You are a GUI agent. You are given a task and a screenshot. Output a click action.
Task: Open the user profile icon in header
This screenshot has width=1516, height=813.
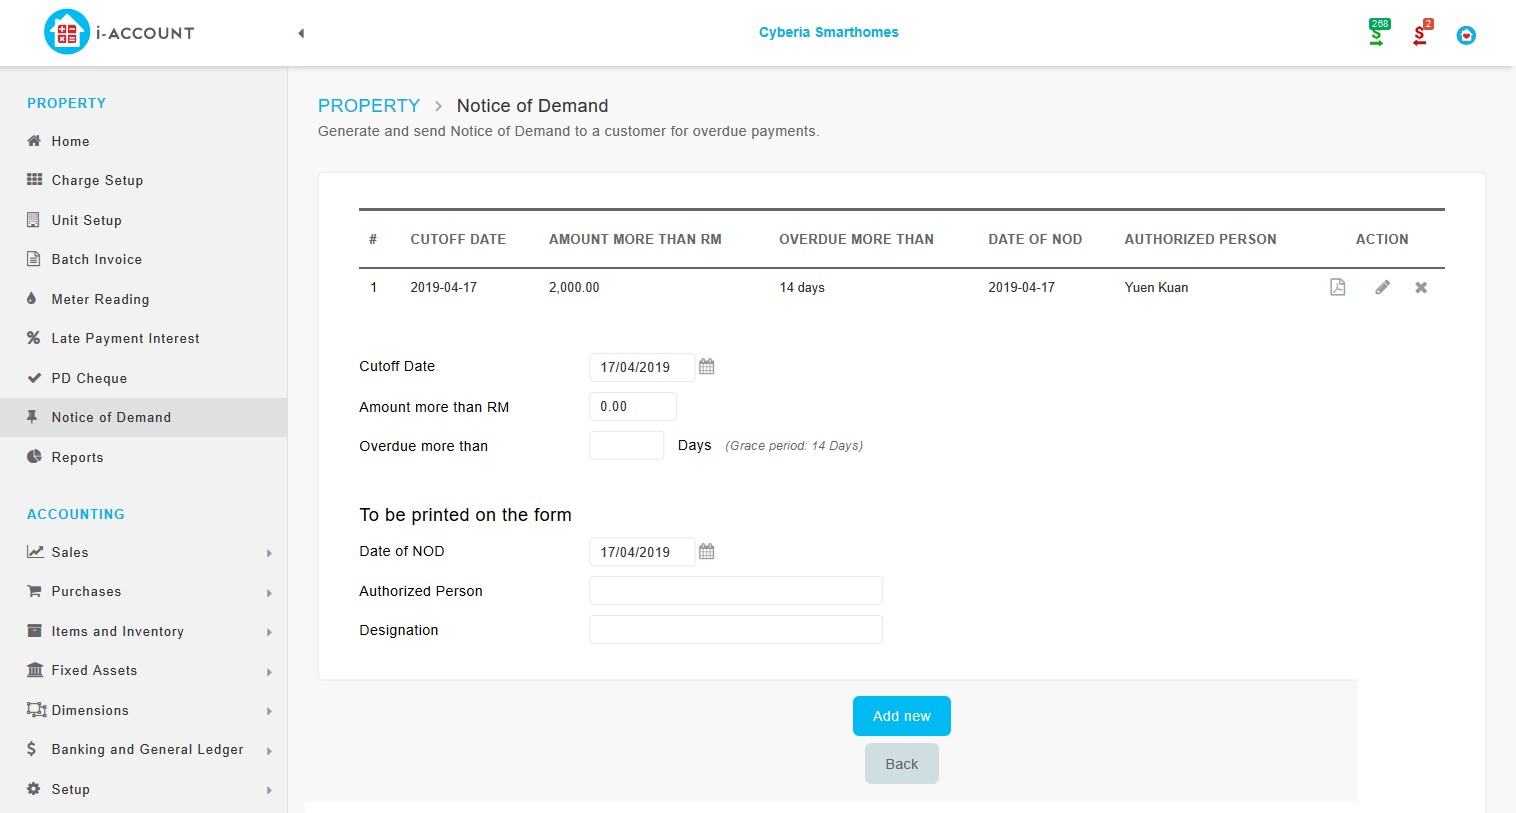[x=1466, y=35]
